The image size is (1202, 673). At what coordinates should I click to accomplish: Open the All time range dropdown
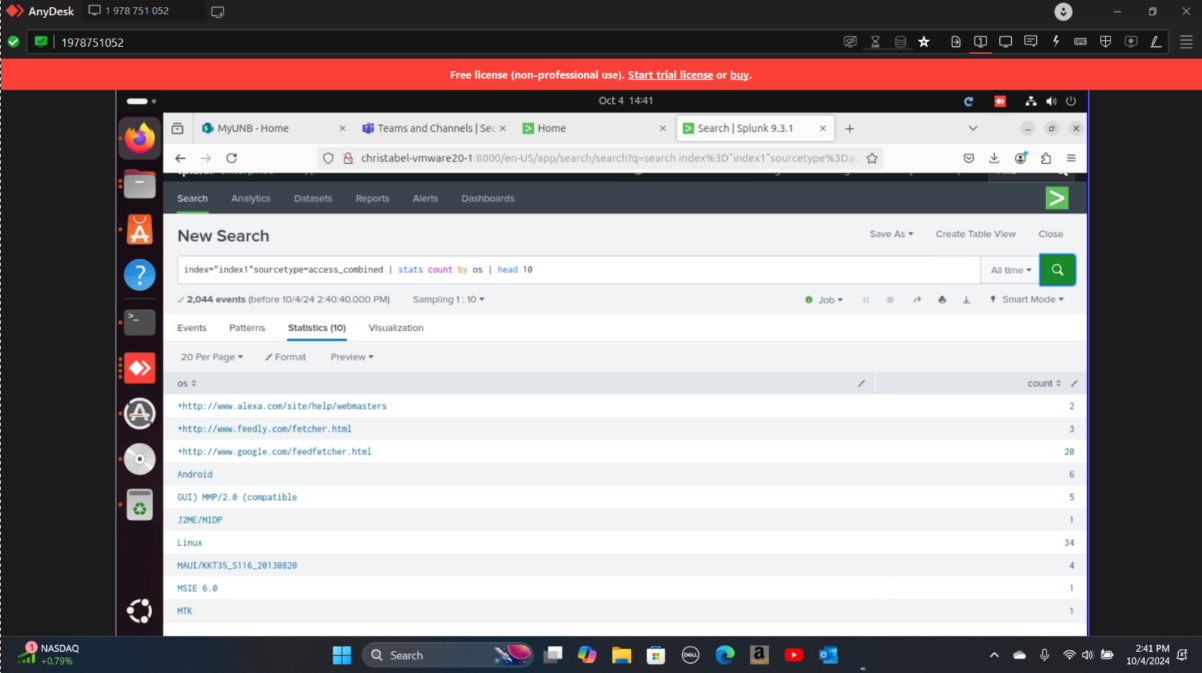pyautogui.click(x=1010, y=270)
